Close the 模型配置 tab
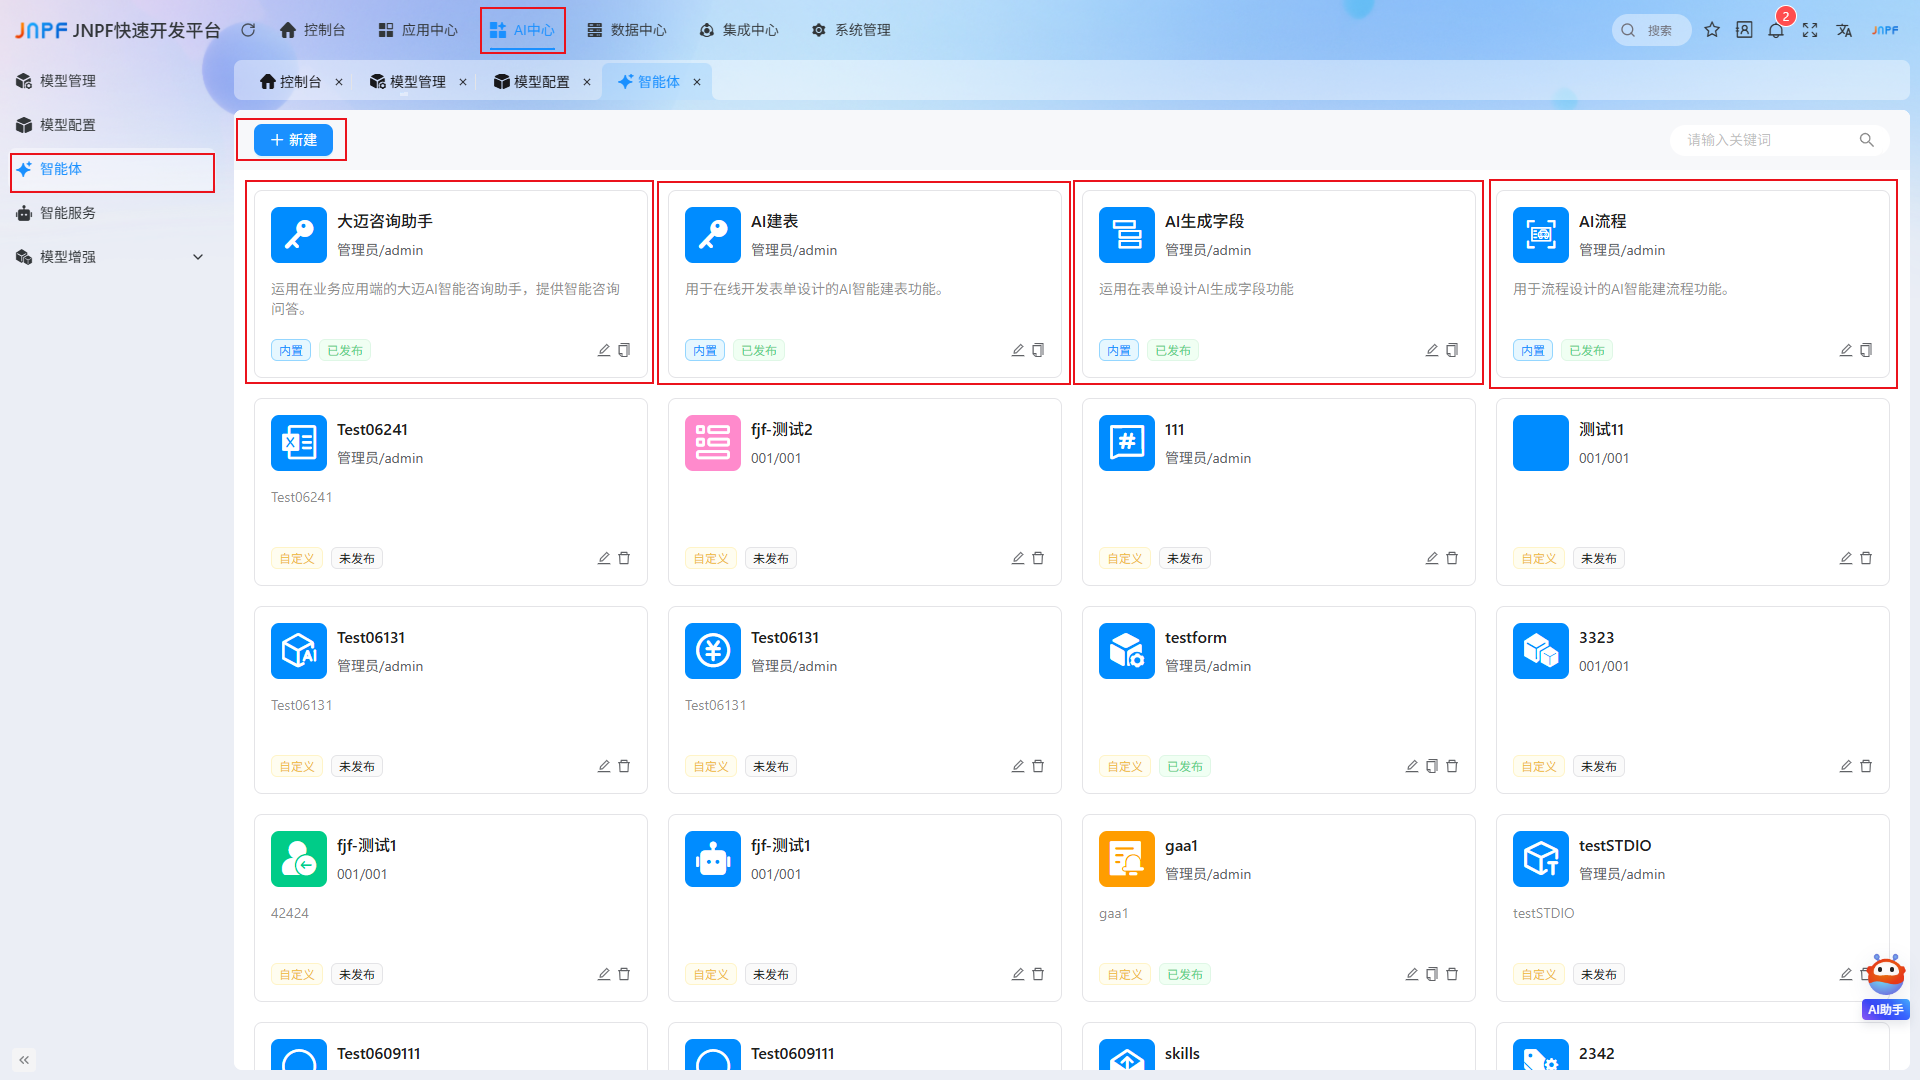The height and width of the screenshot is (1080, 1920). 587,82
